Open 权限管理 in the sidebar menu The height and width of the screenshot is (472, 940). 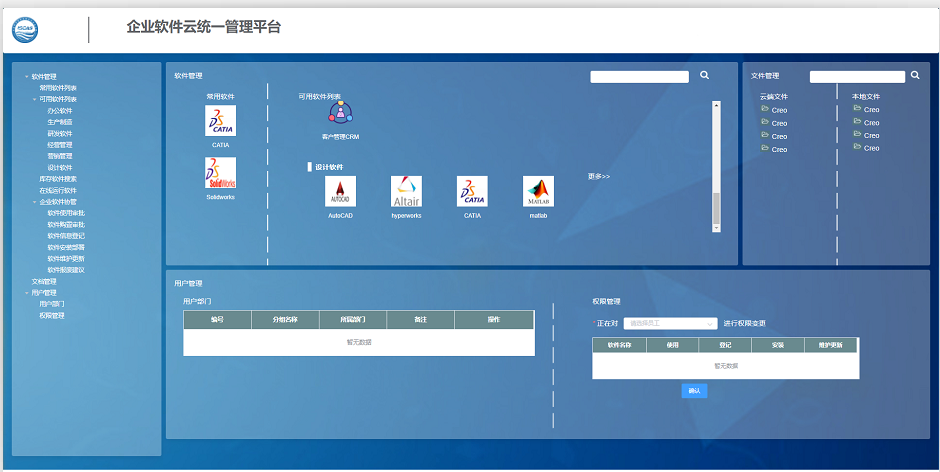click(52, 315)
